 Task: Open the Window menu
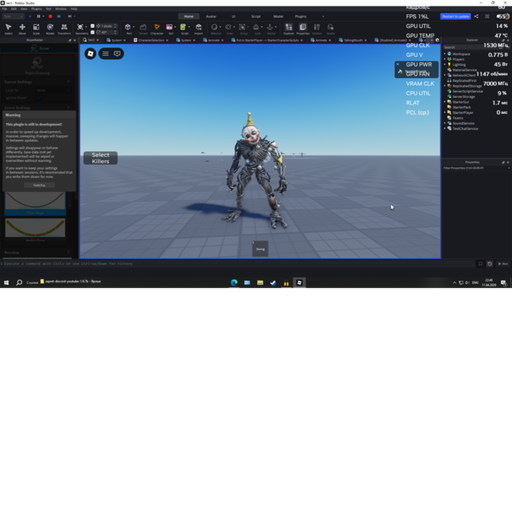61,9
